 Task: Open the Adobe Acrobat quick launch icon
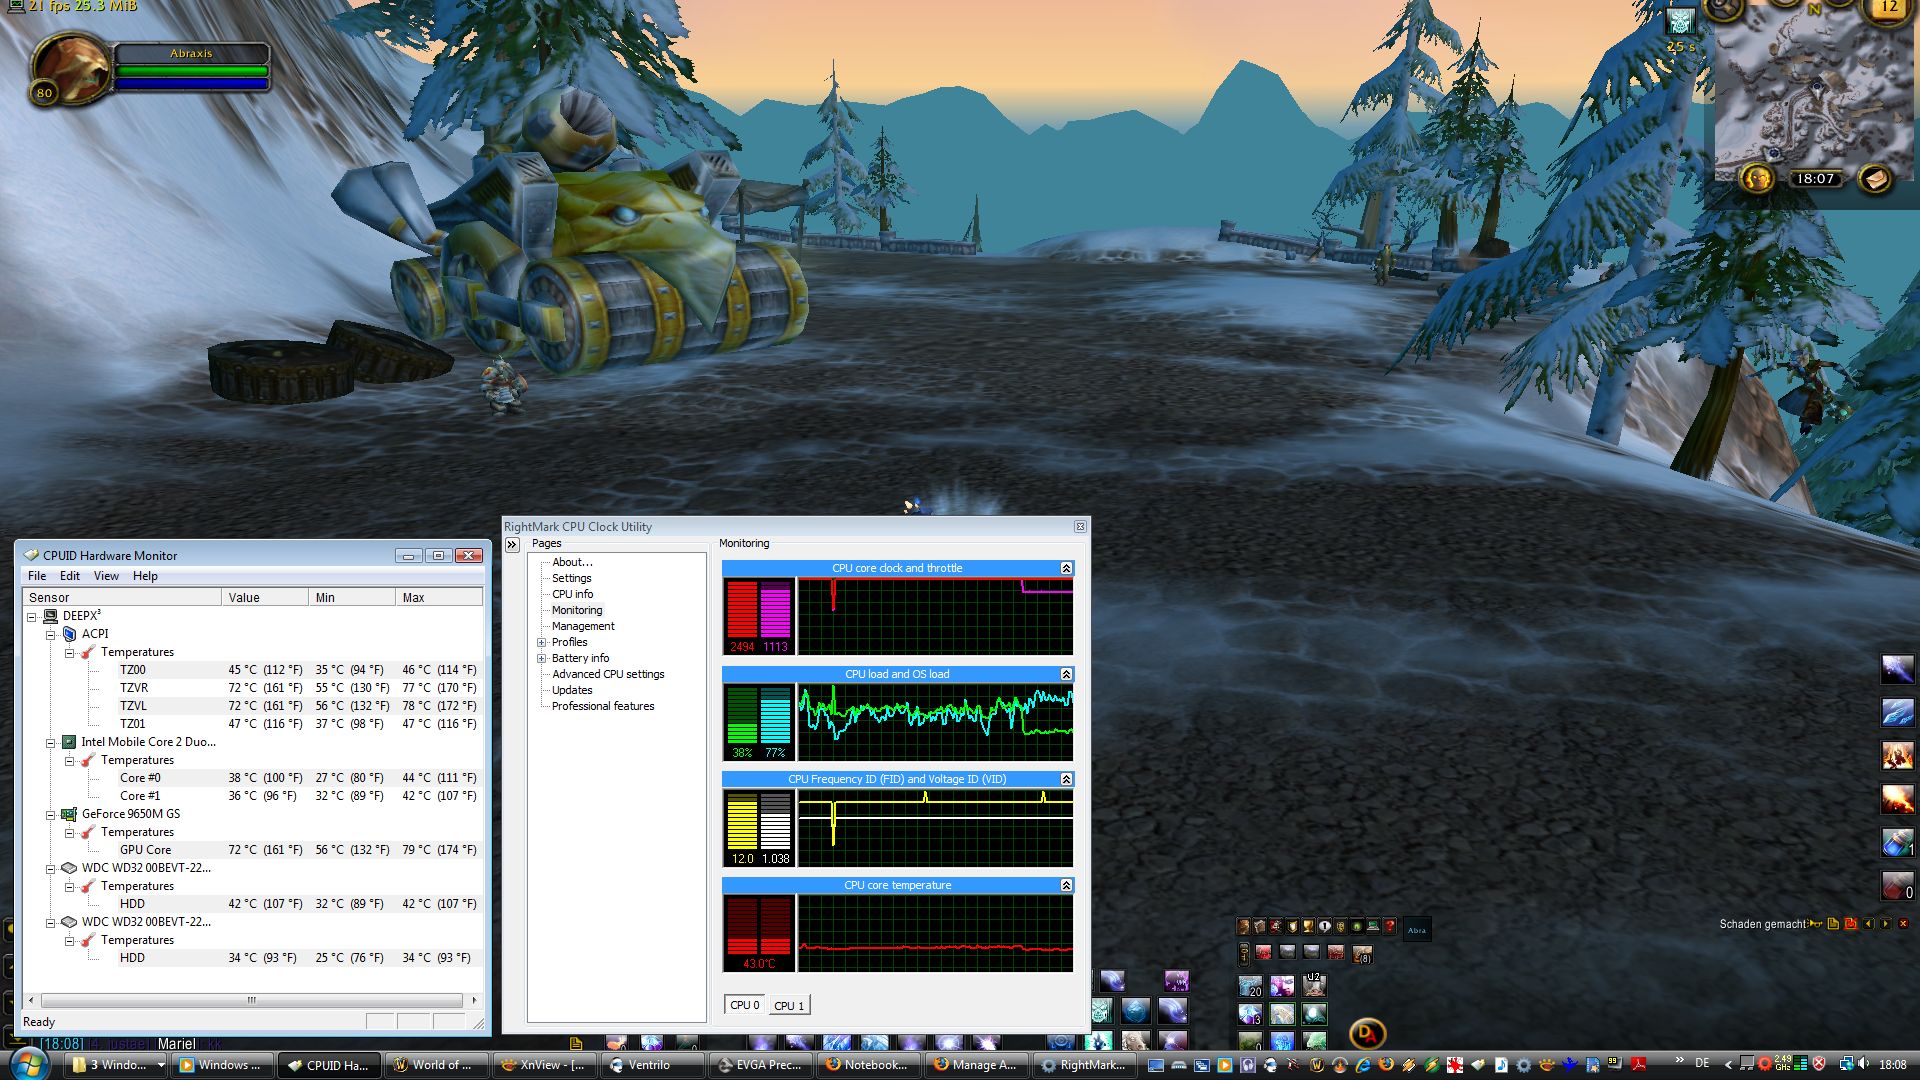click(x=1638, y=1065)
